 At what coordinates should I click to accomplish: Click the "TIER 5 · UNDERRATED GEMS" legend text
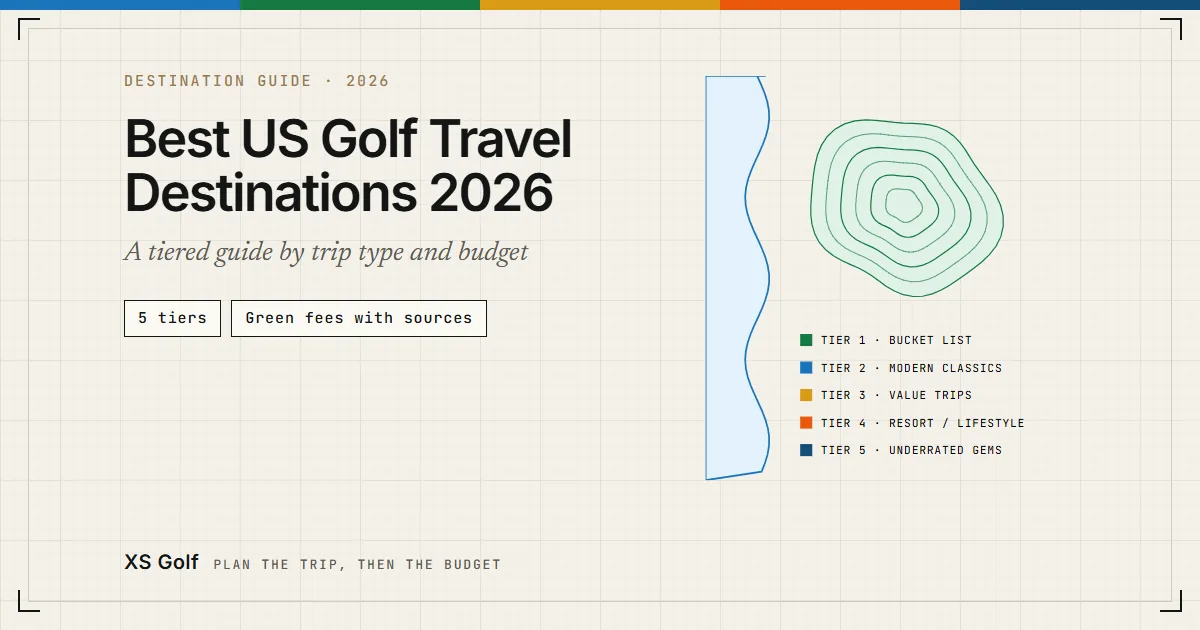coord(911,450)
